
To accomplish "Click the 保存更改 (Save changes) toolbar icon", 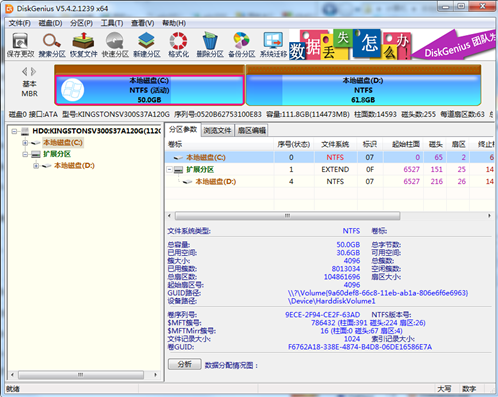I will tap(20, 45).
